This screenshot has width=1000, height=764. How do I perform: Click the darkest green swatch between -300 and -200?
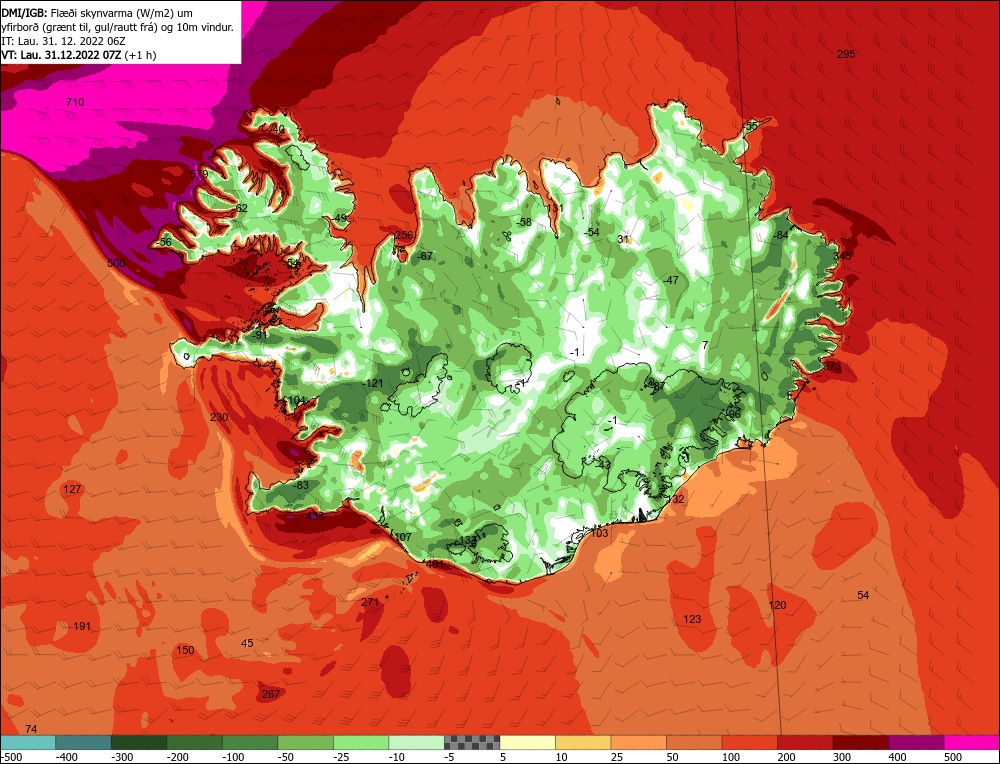[x=139, y=743]
